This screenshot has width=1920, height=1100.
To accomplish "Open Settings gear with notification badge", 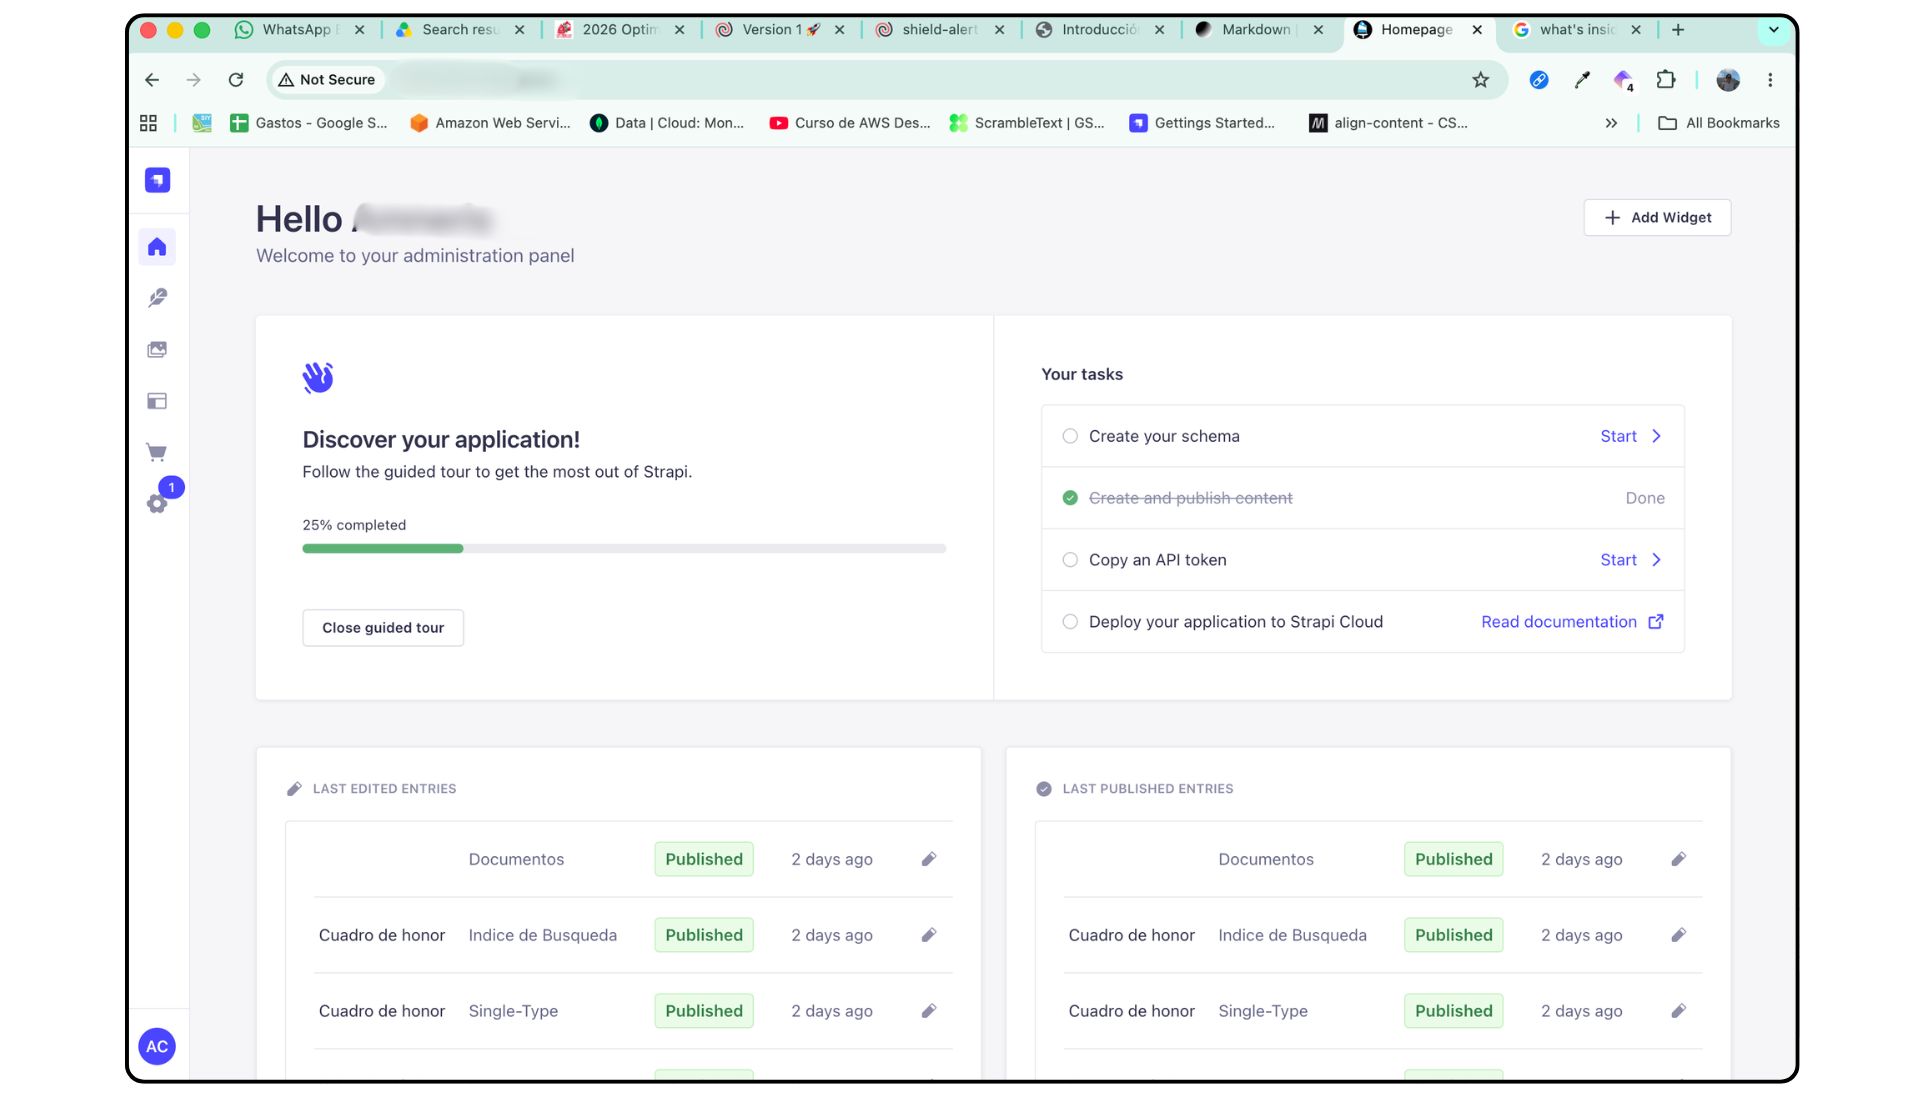I will coord(157,503).
